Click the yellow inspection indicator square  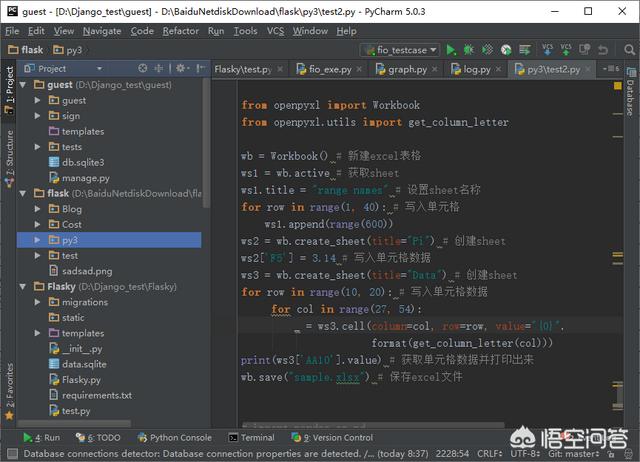click(x=618, y=86)
